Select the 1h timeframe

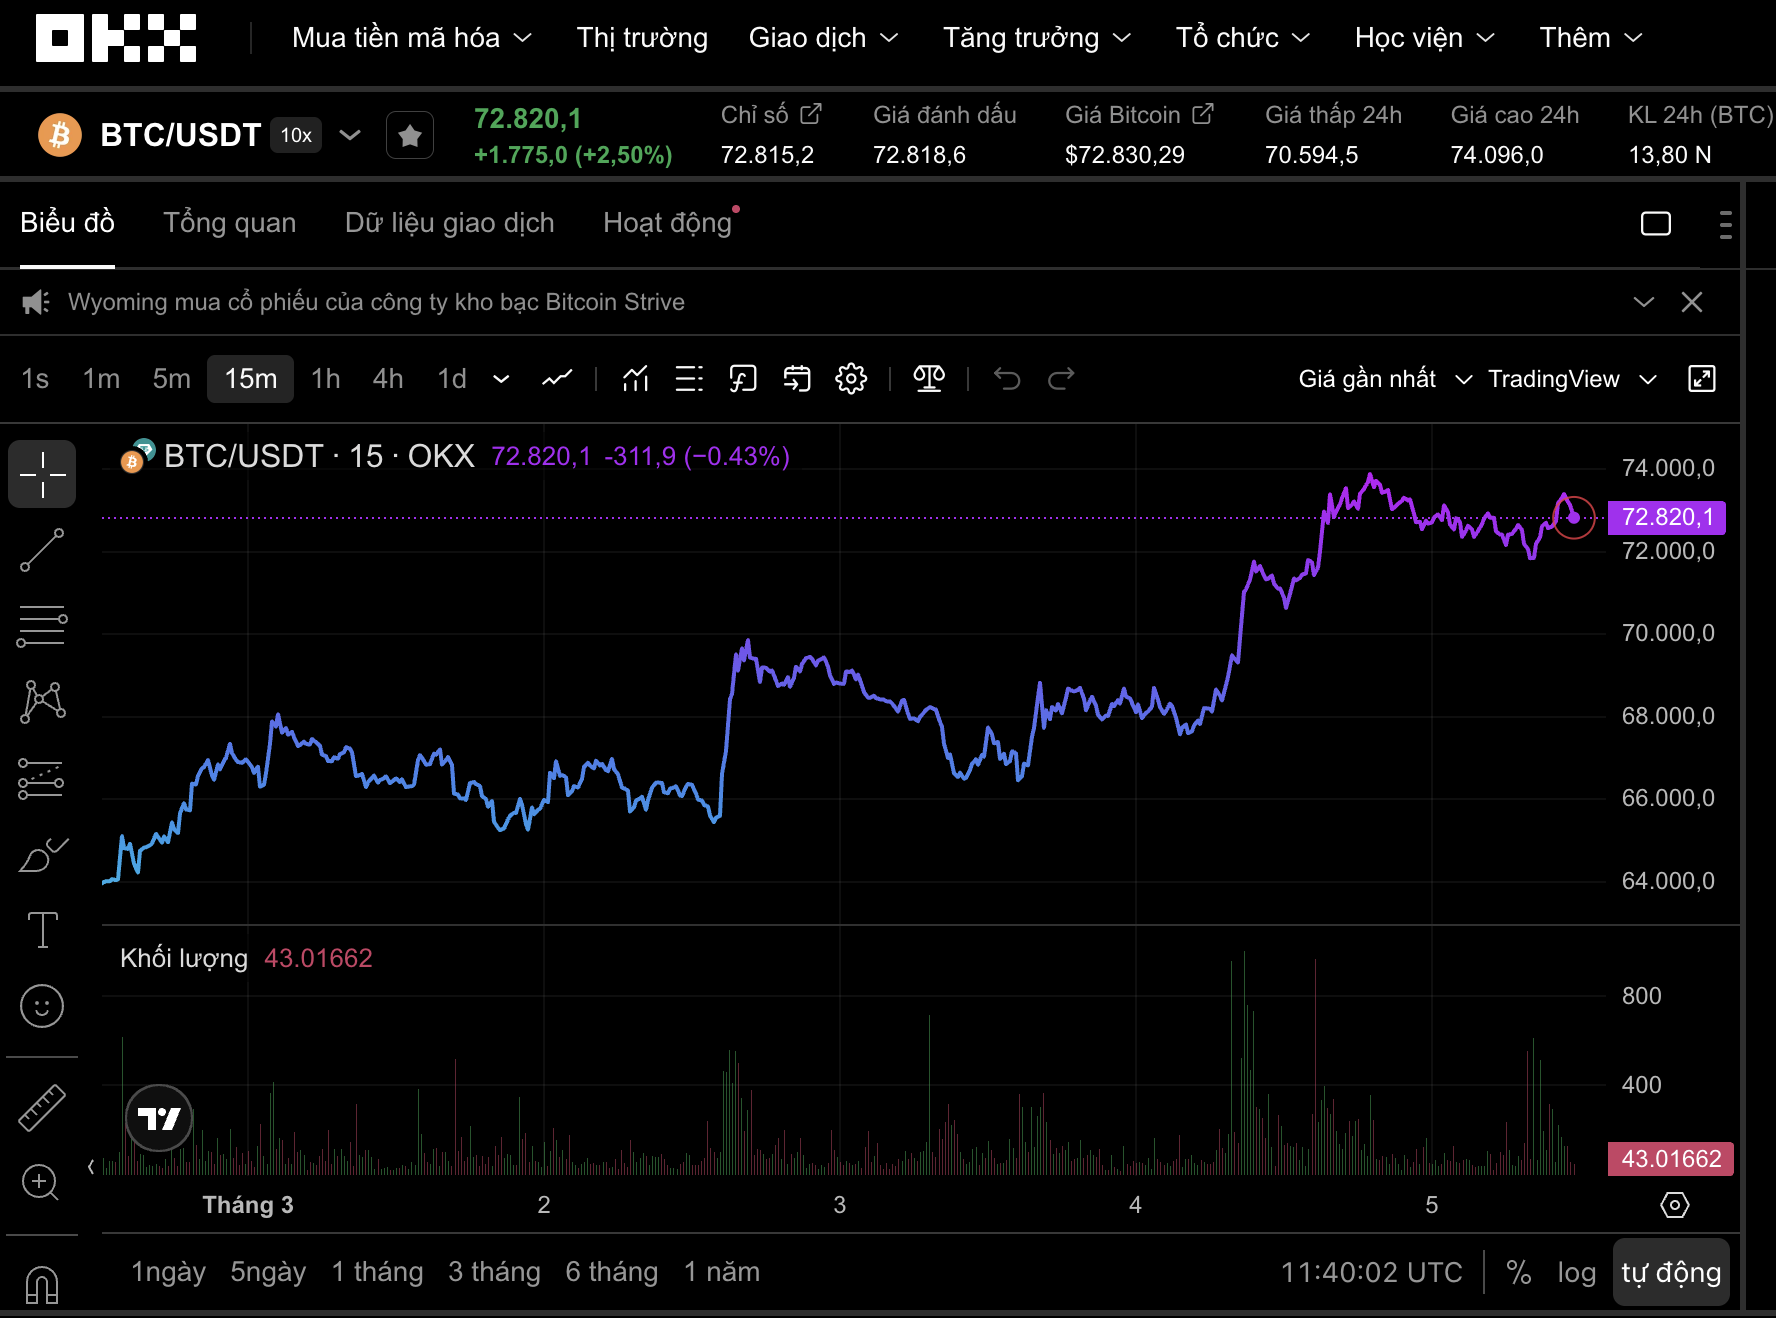tap(325, 379)
